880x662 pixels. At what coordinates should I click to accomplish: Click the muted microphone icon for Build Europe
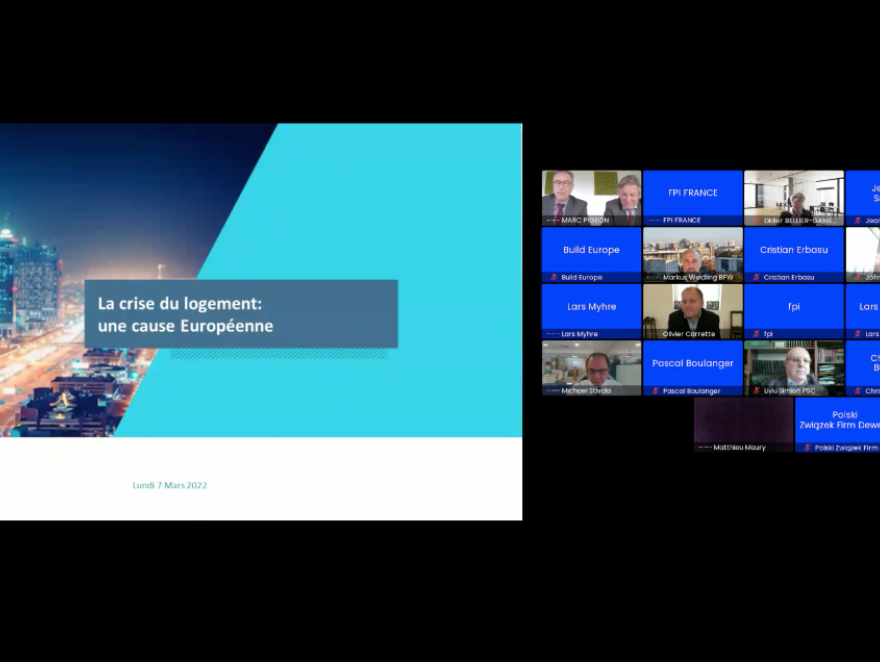(553, 277)
